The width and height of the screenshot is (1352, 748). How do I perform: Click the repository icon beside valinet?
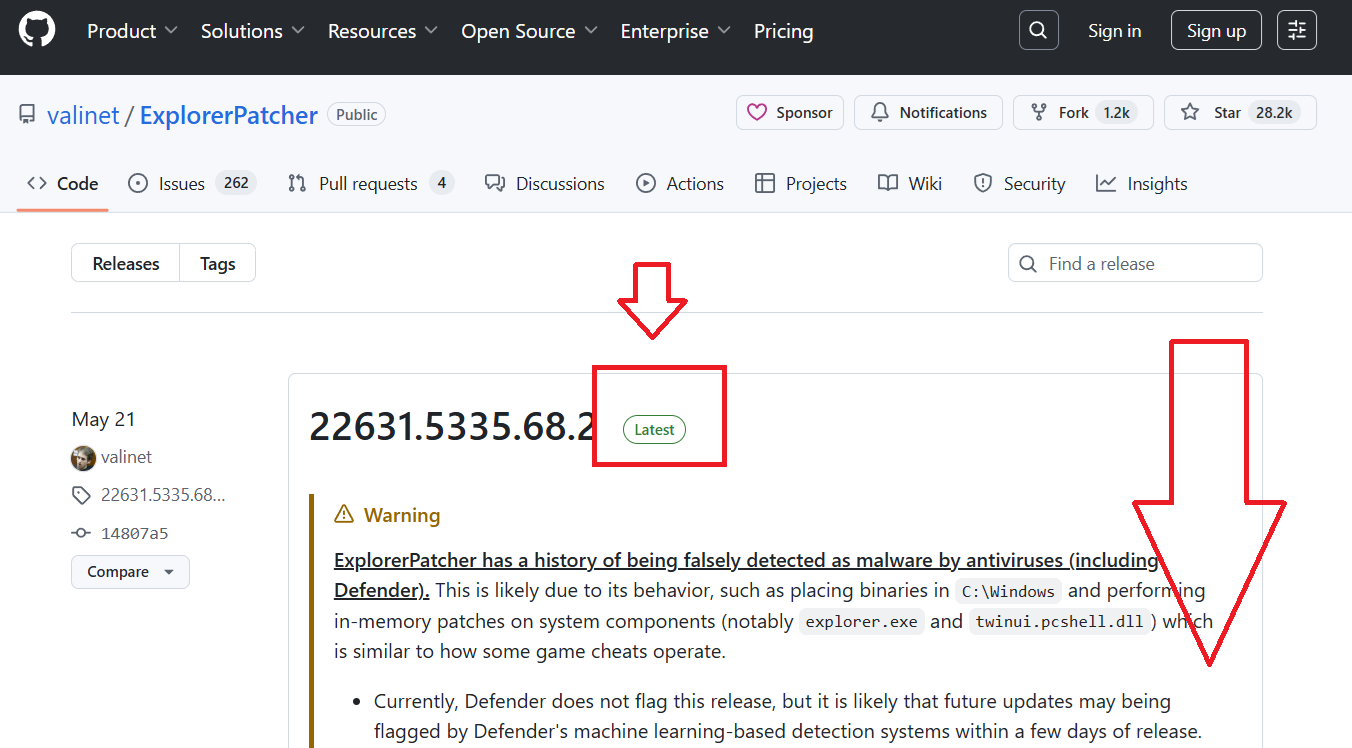pyautogui.click(x=28, y=114)
